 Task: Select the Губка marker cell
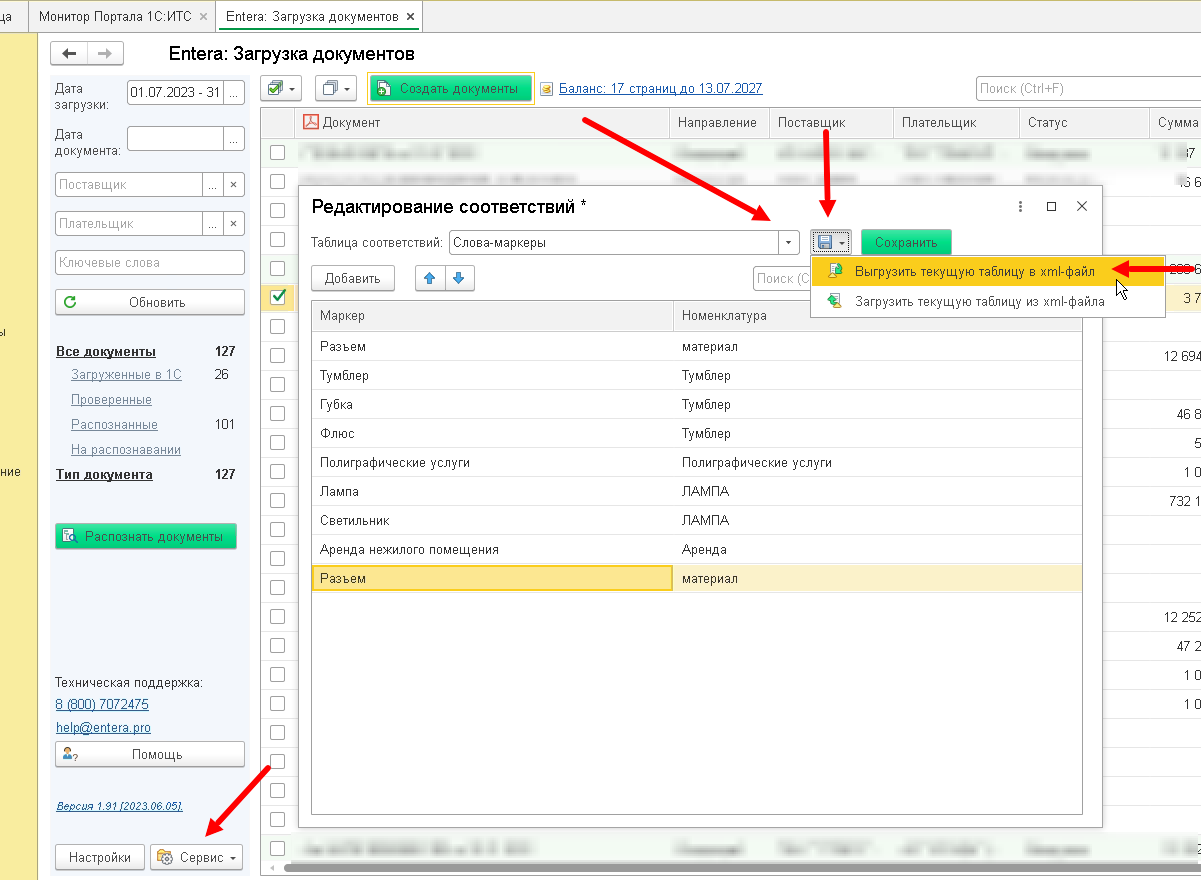493,404
